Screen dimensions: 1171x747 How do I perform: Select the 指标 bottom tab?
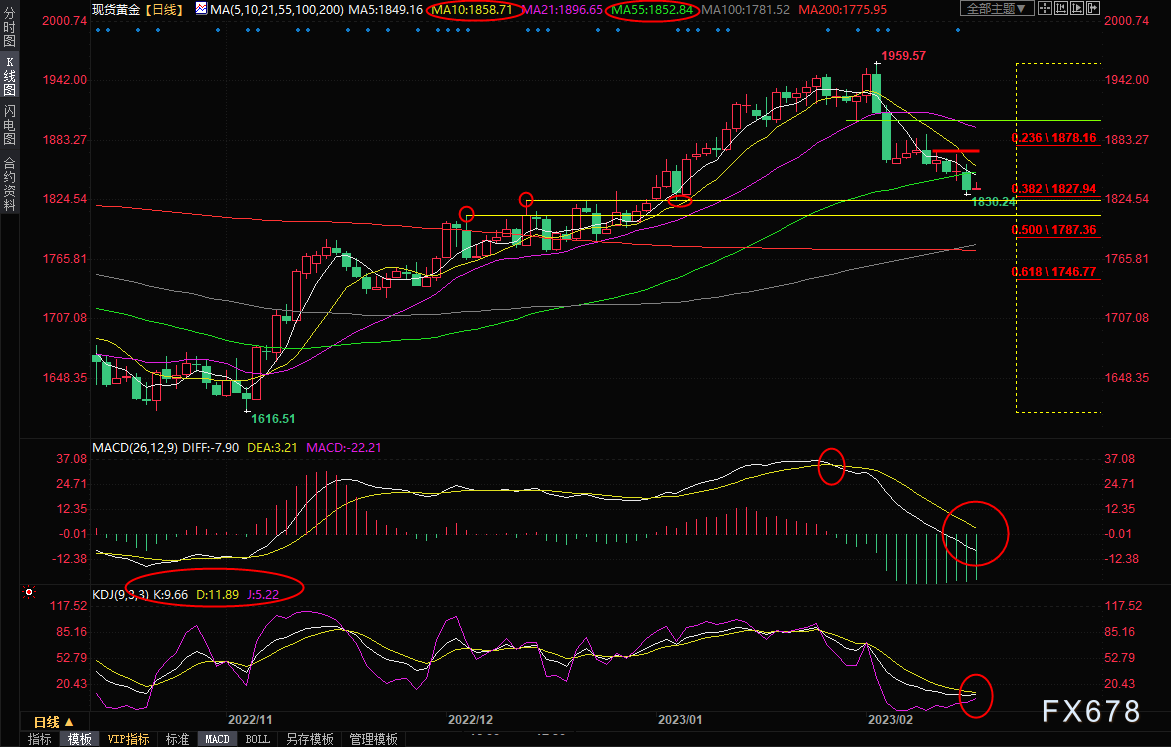pyautogui.click(x=40, y=739)
